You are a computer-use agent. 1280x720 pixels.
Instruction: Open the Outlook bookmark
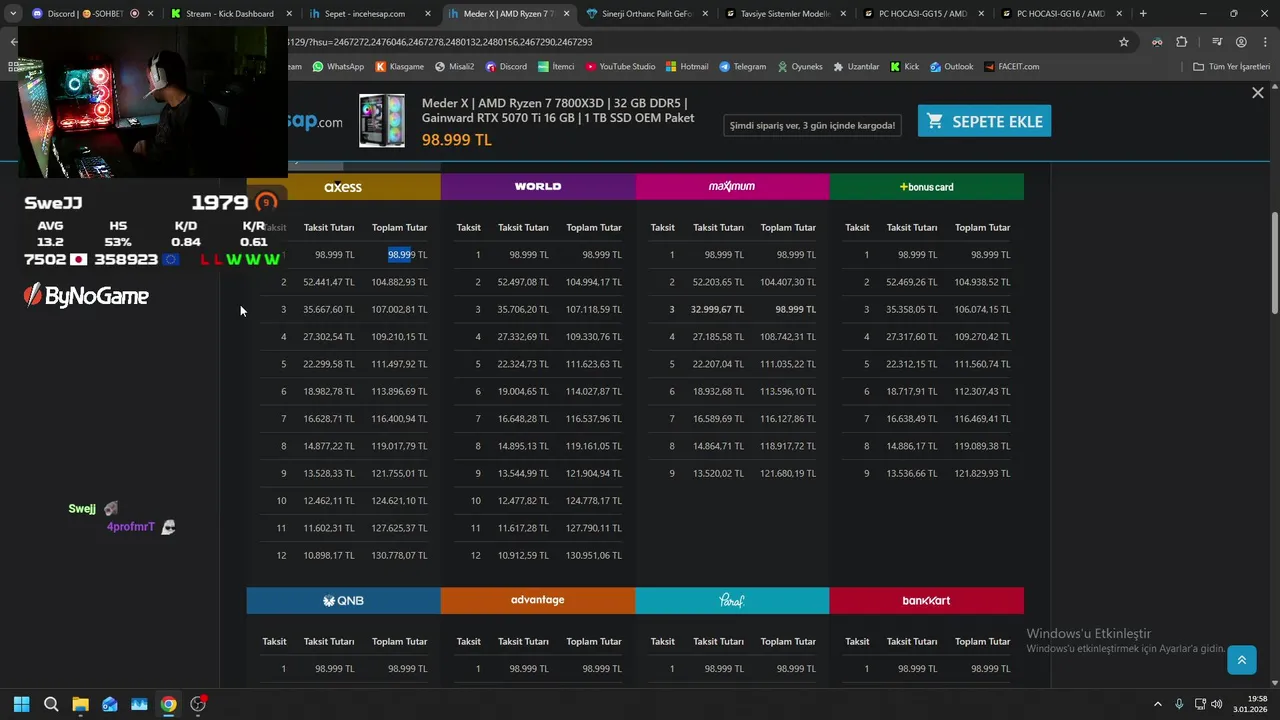tap(951, 66)
